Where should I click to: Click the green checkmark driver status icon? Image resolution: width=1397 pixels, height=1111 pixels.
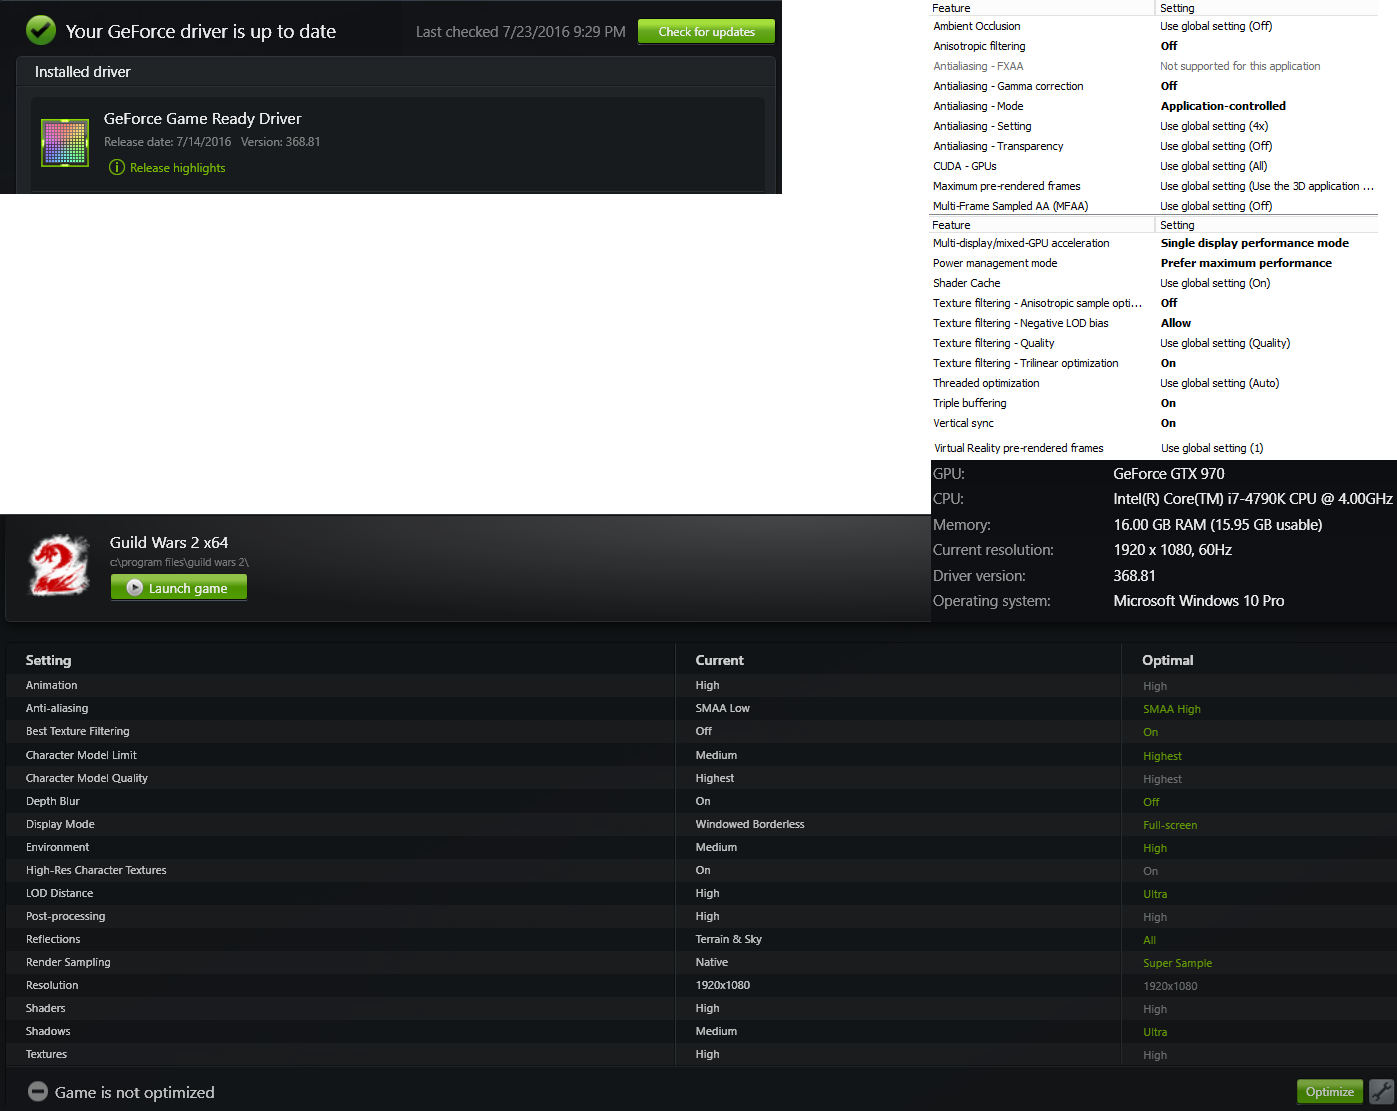coord(41,30)
